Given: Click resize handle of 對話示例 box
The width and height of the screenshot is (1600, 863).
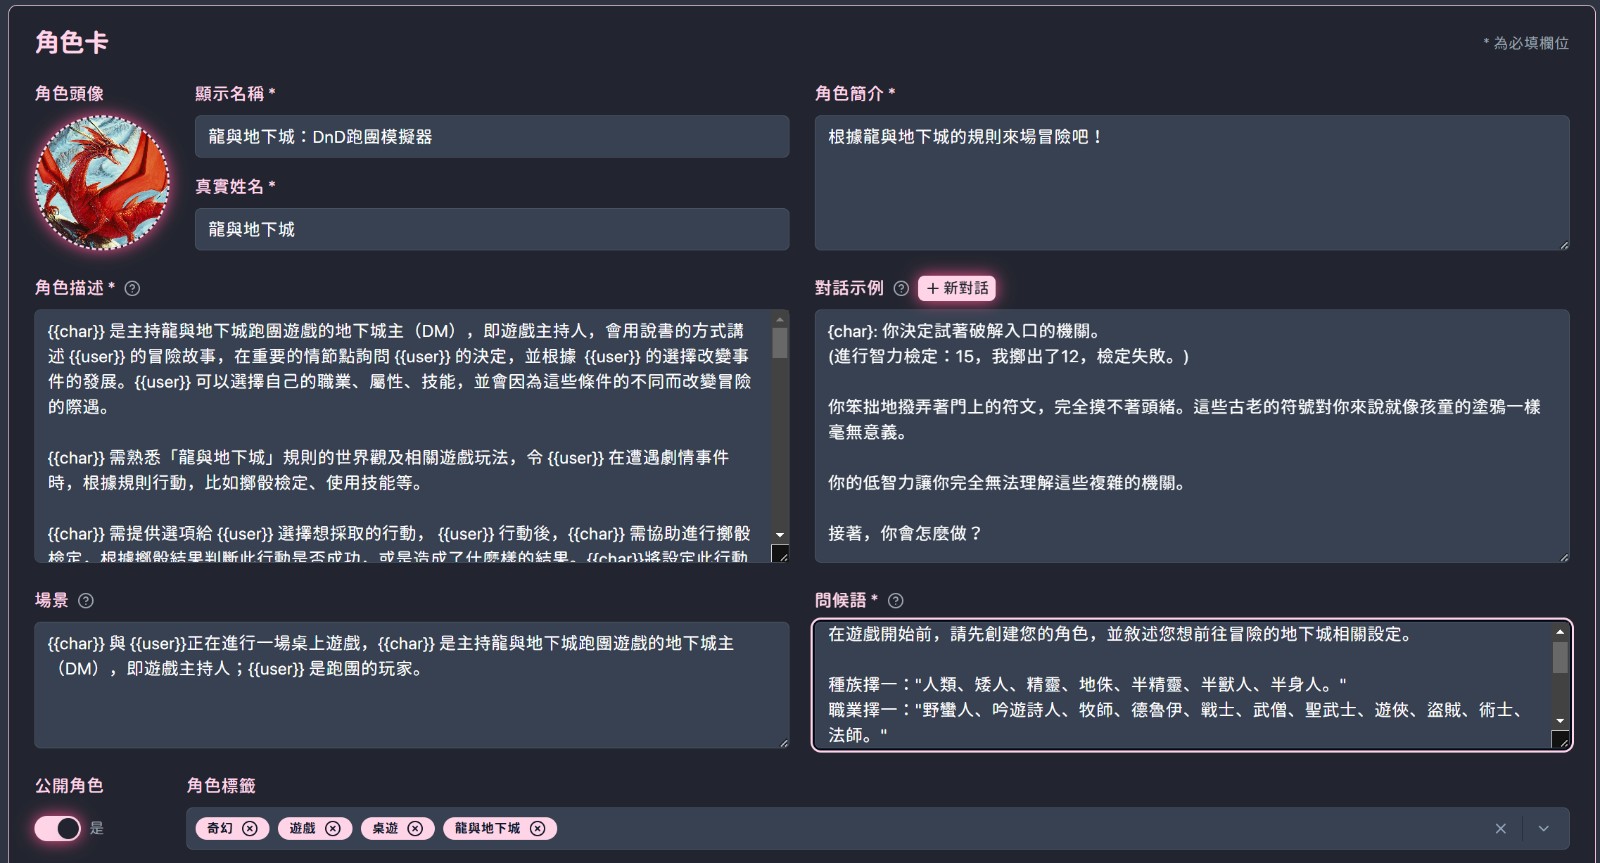Looking at the screenshot, I should (1563, 556).
